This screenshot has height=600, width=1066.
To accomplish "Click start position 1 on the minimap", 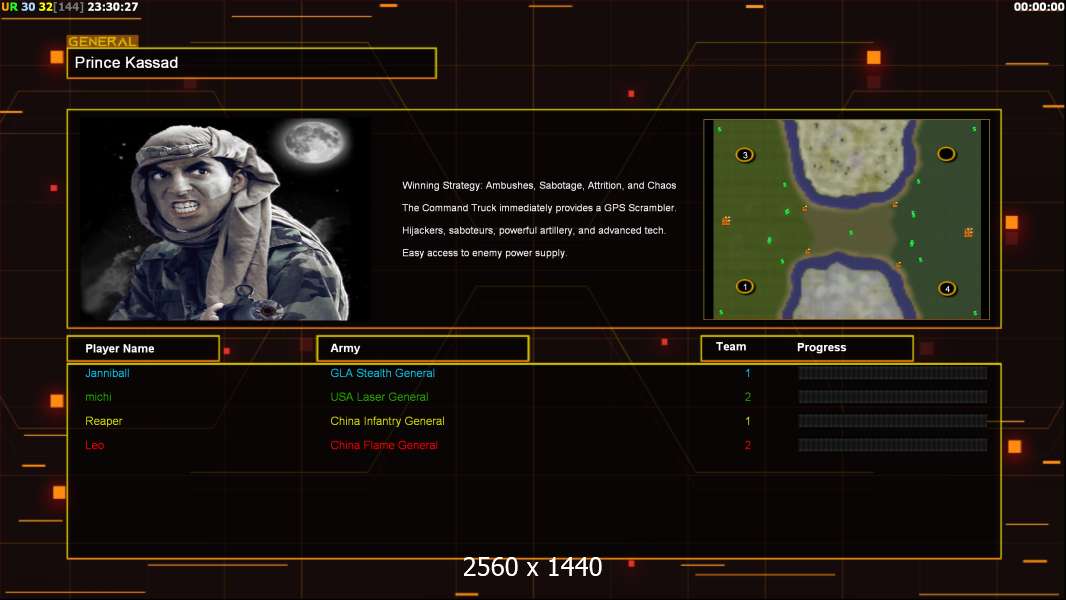I will click(x=745, y=286).
